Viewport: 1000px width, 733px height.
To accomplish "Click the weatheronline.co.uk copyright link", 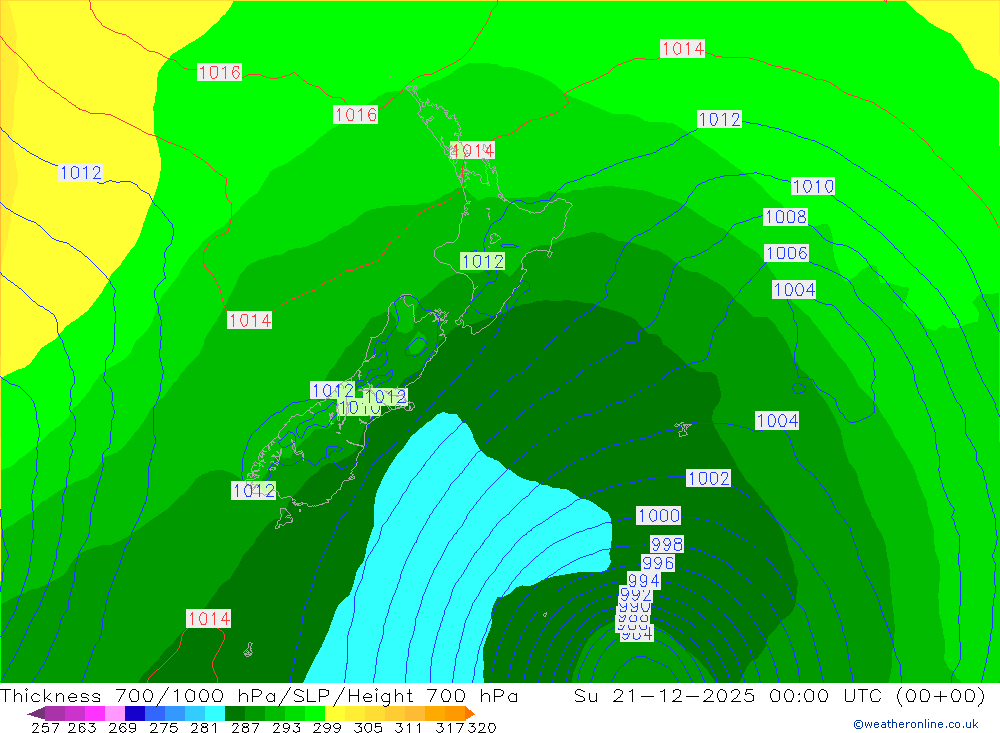I will click(916, 724).
